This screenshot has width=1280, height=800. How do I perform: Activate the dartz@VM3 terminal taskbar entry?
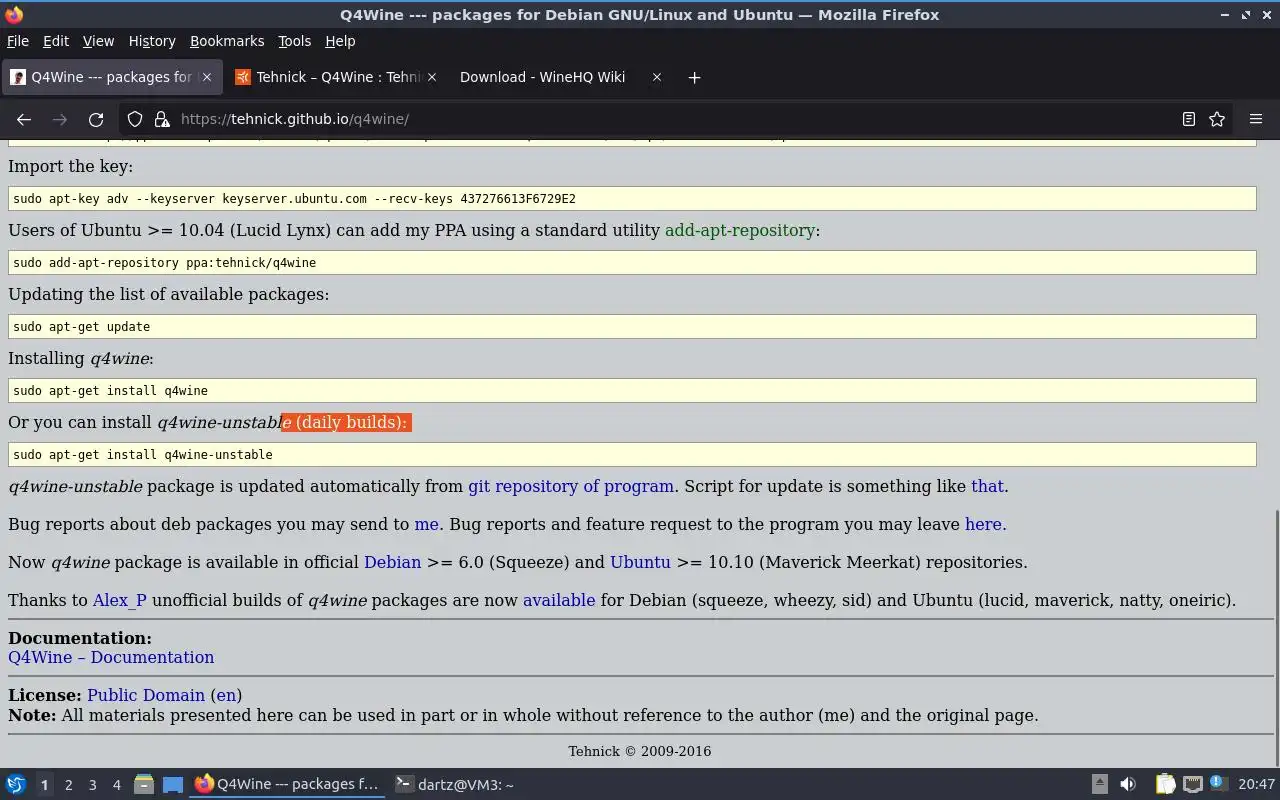[x=455, y=785]
